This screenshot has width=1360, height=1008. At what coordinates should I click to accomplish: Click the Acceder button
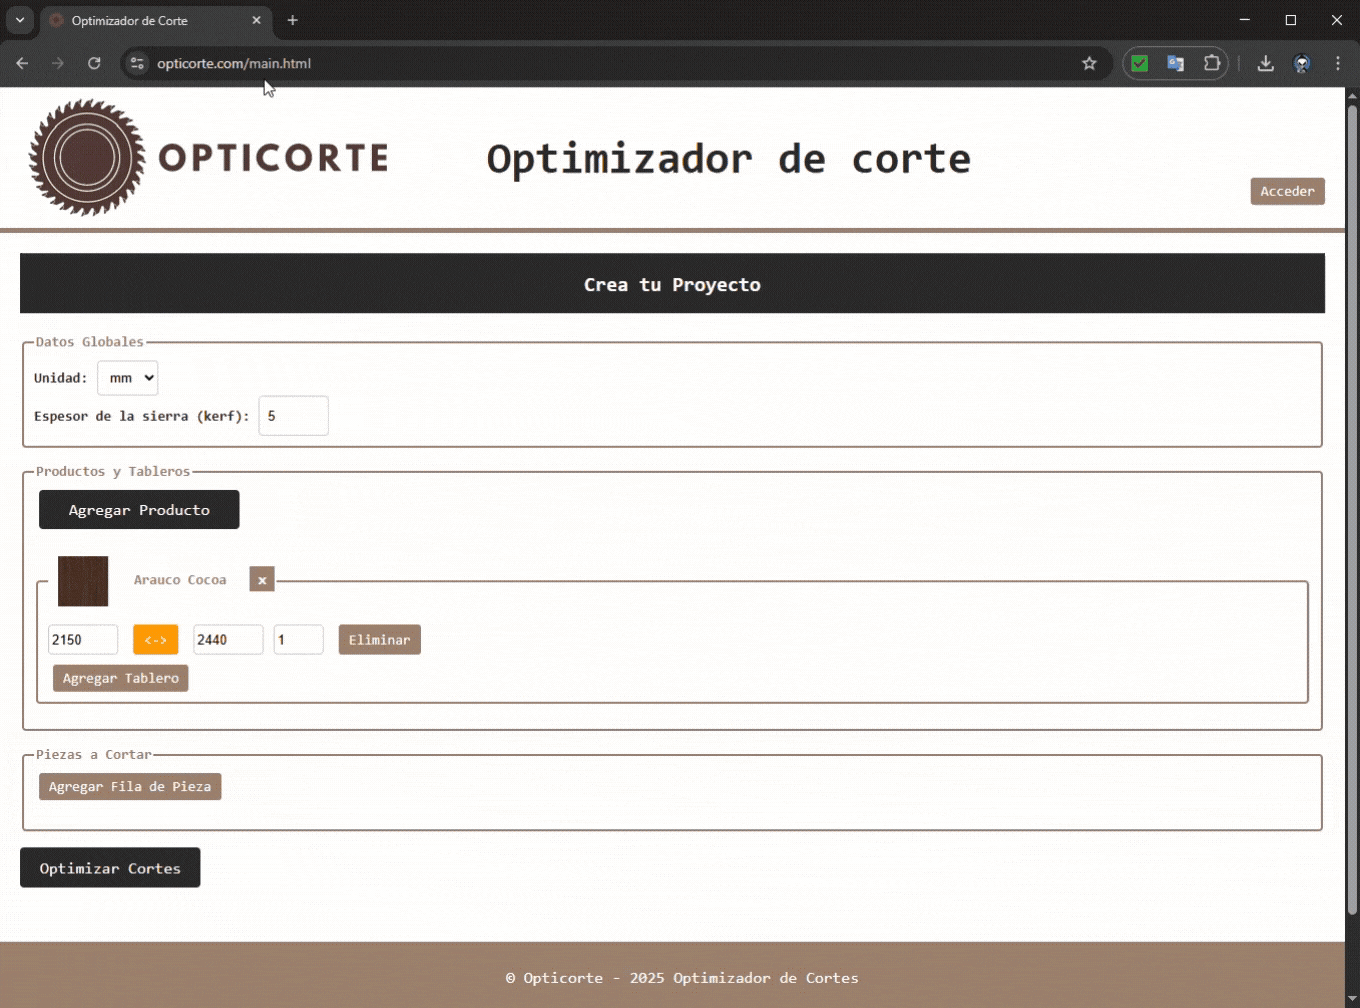(x=1287, y=191)
